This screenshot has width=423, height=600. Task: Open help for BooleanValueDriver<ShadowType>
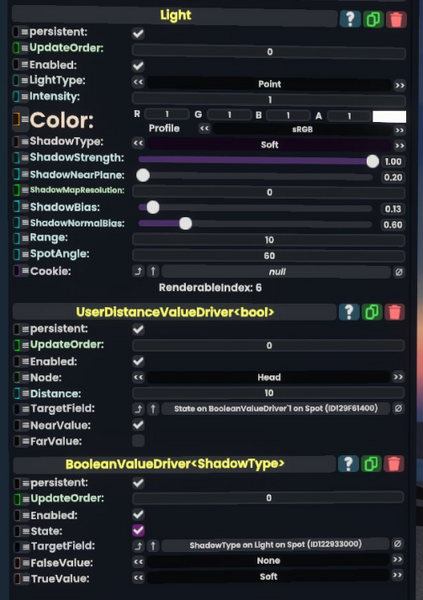[x=348, y=464]
